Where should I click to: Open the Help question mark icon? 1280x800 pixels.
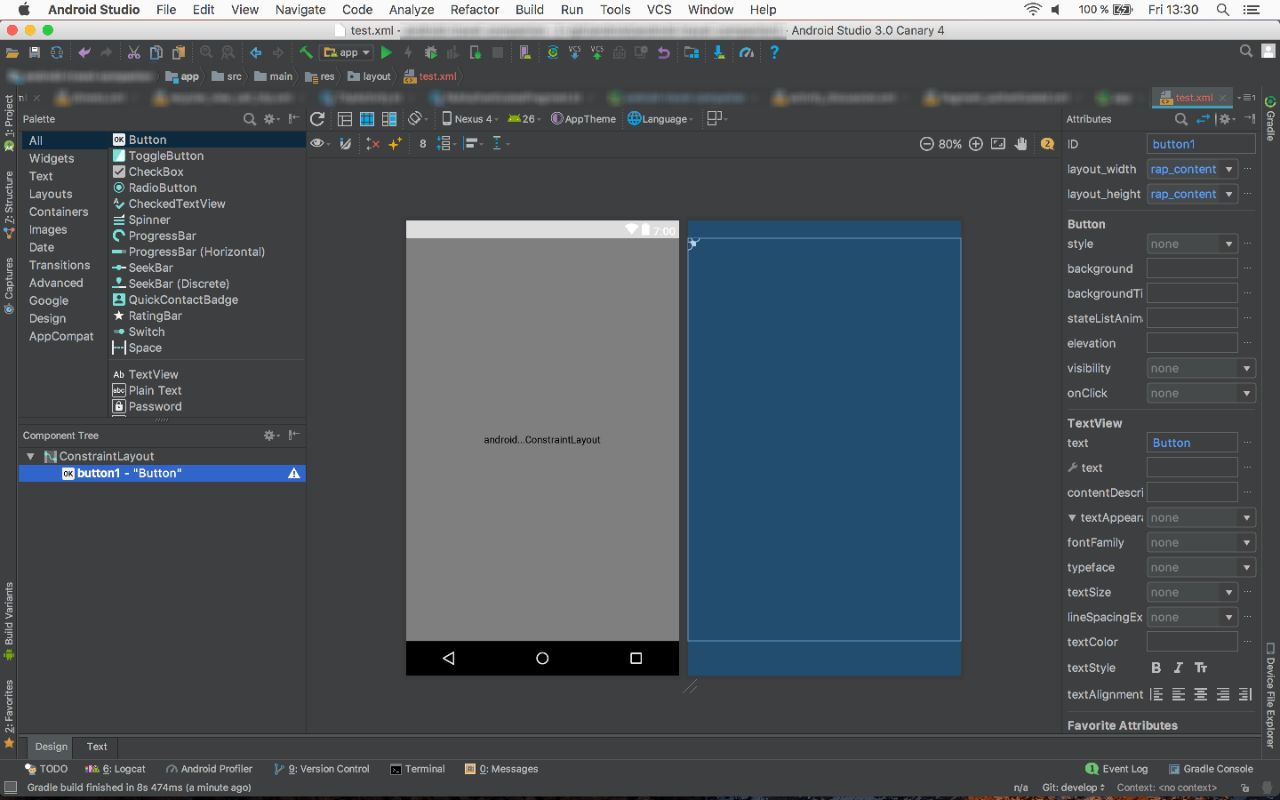(773, 53)
